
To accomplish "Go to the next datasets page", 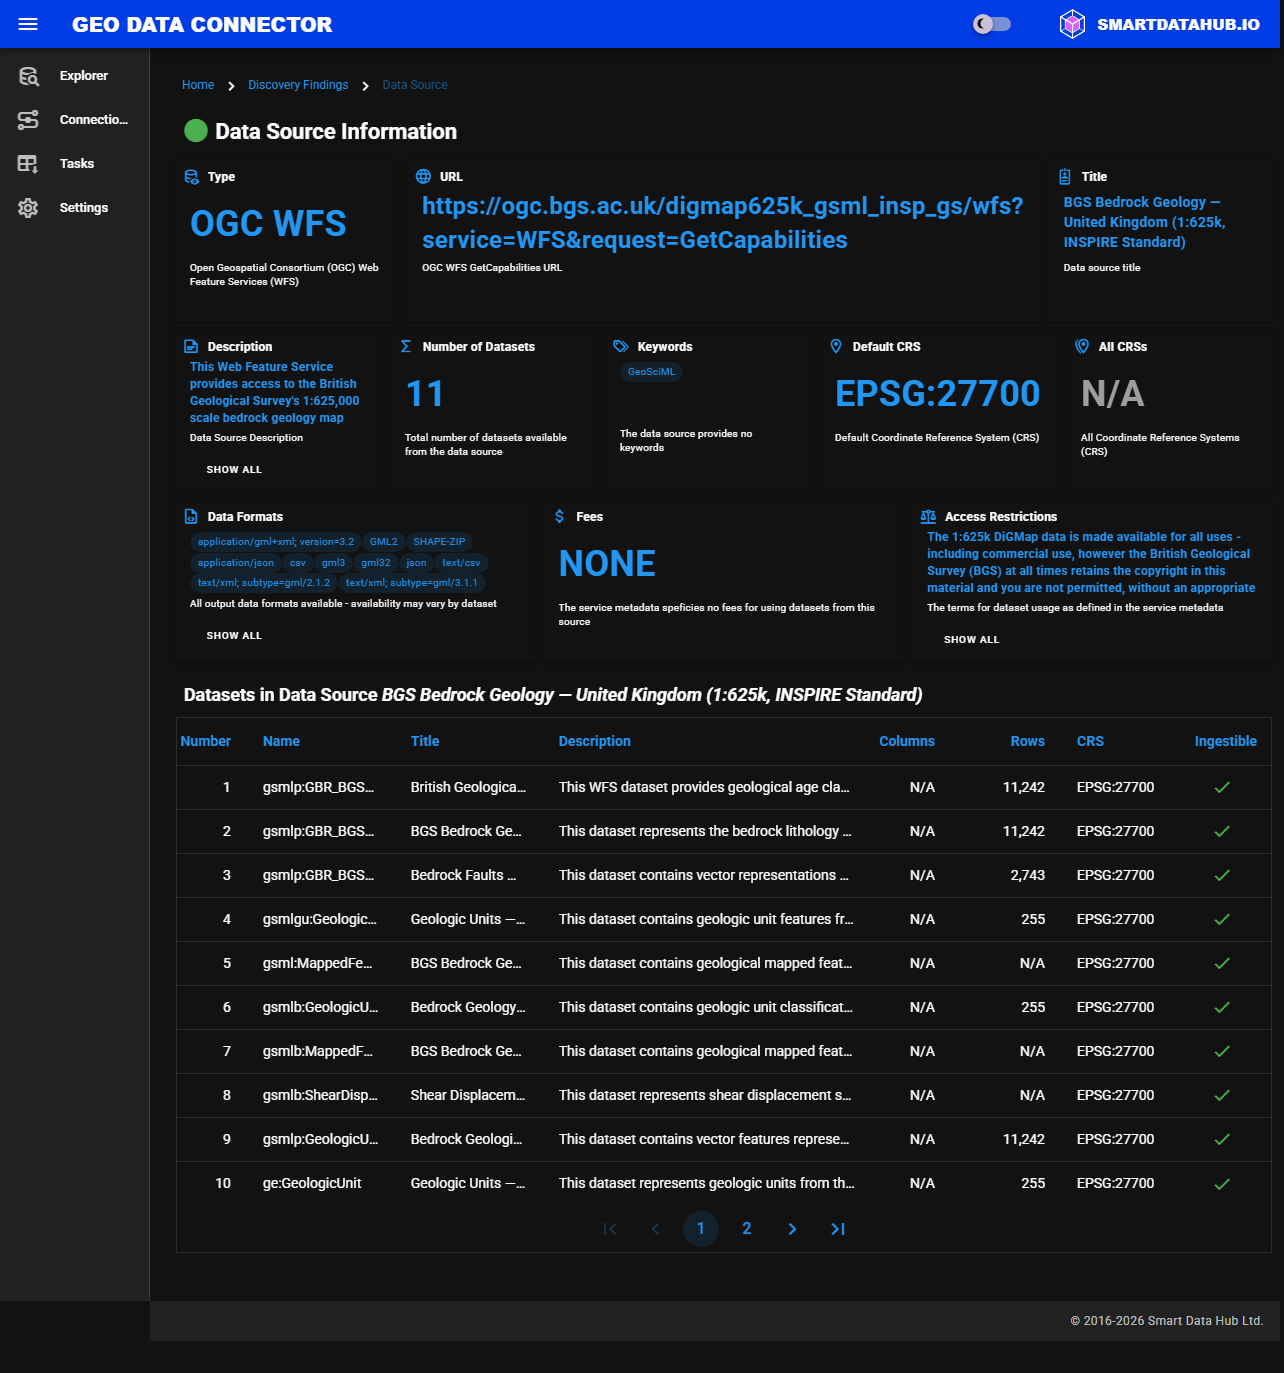I will click(792, 1229).
